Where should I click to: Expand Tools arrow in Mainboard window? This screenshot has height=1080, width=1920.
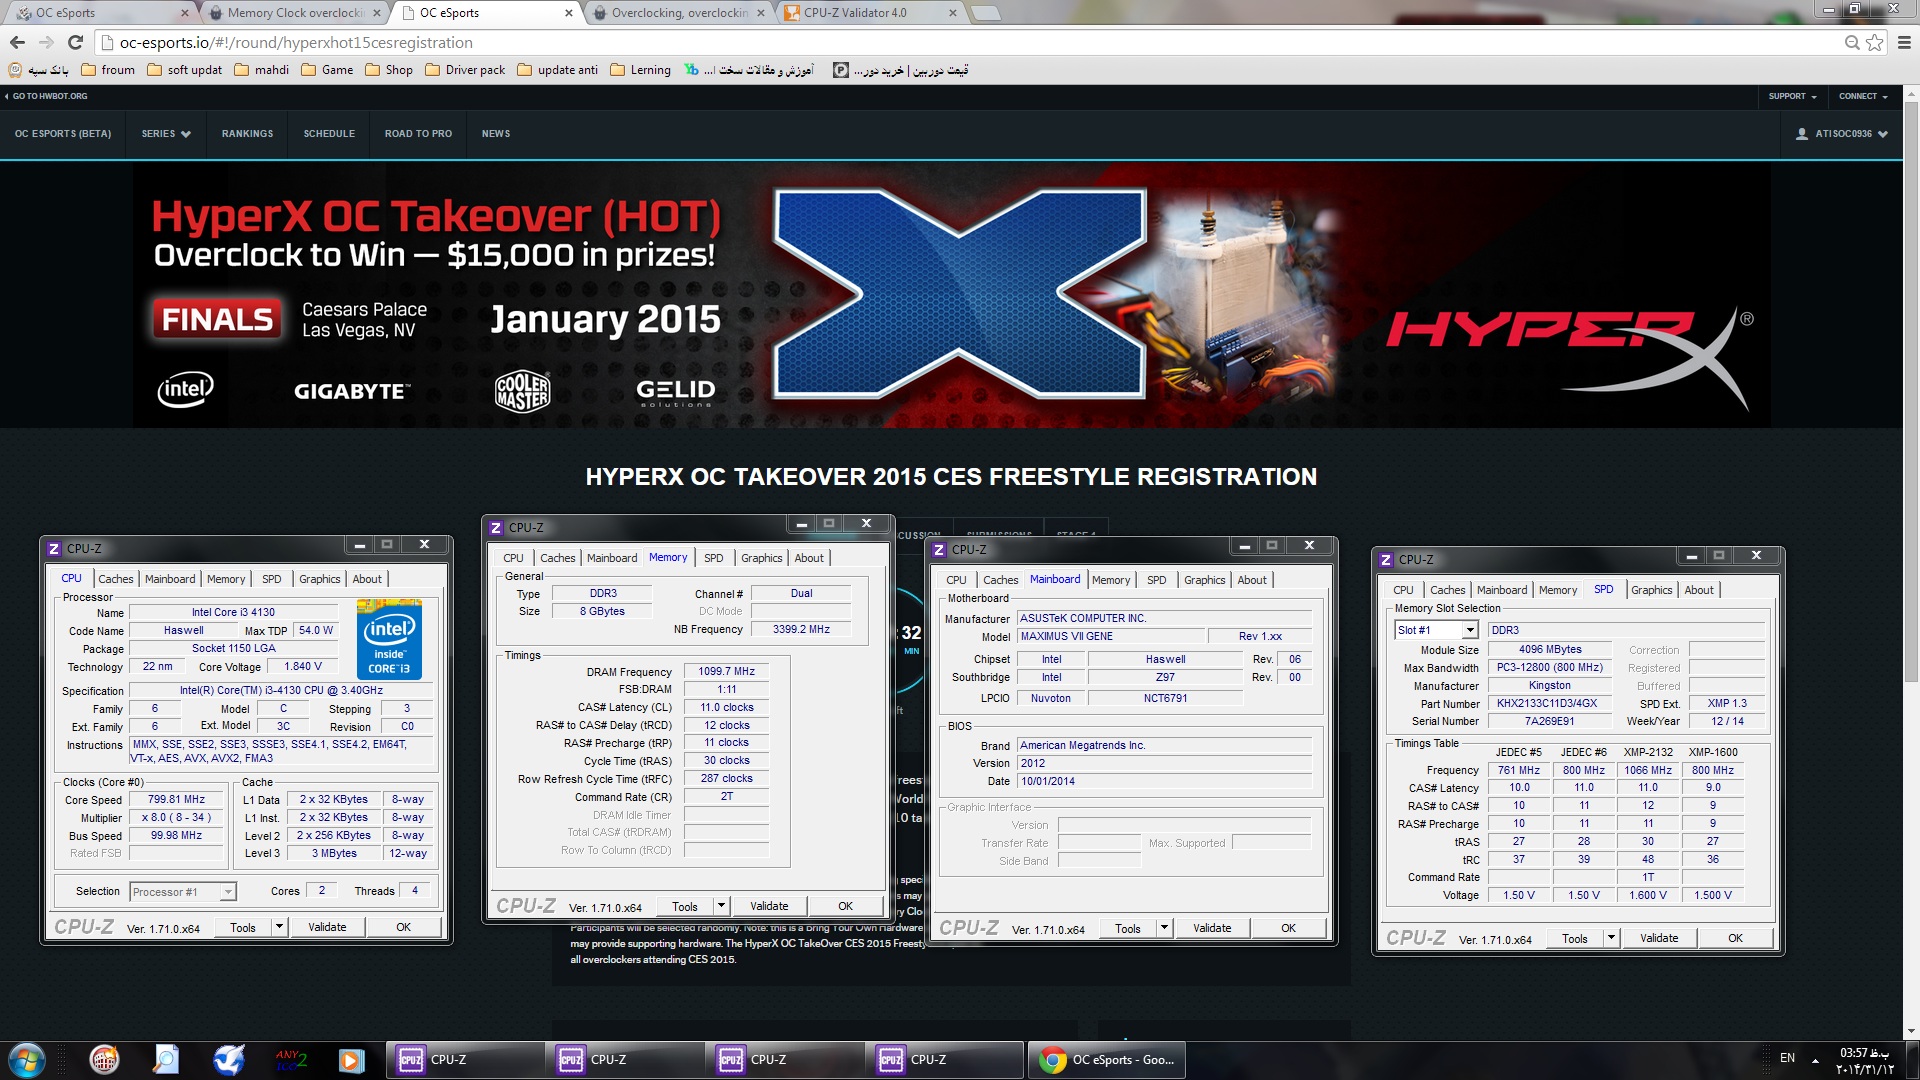pos(1165,928)
